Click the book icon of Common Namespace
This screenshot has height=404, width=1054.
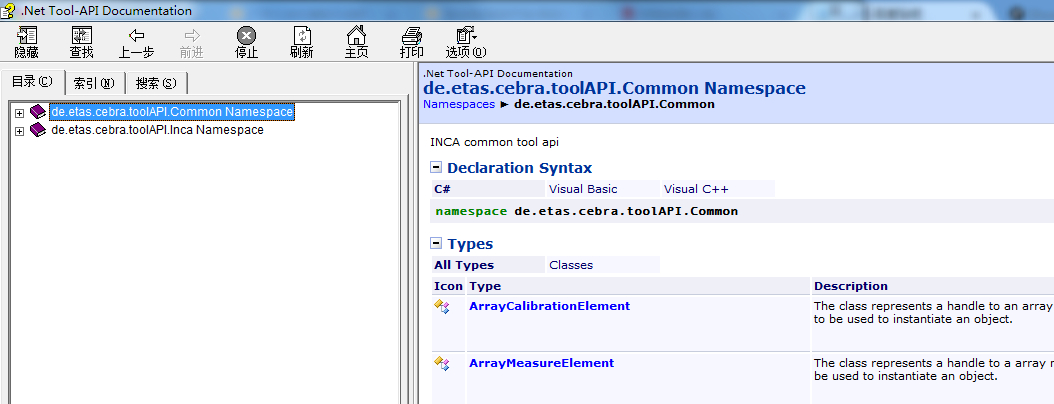pyautogui.click(x=38, y=112)
